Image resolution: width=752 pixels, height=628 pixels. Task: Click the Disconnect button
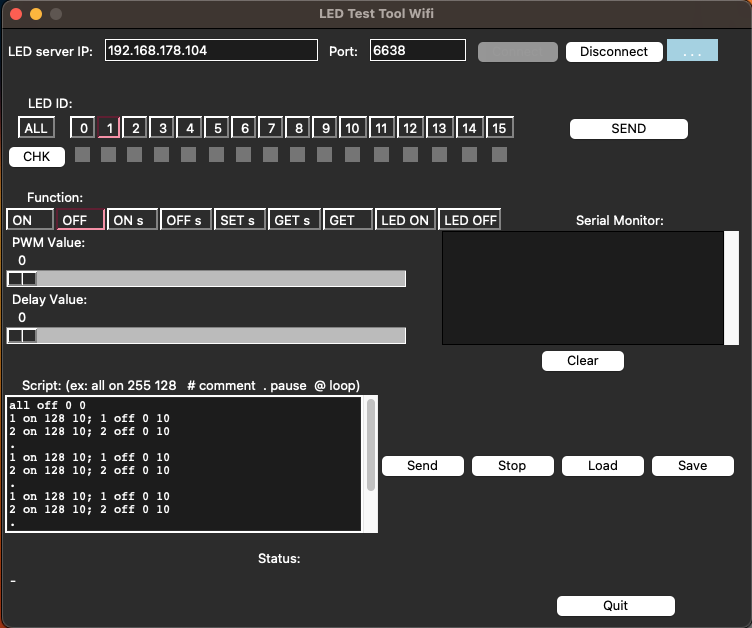coord(613,51)
